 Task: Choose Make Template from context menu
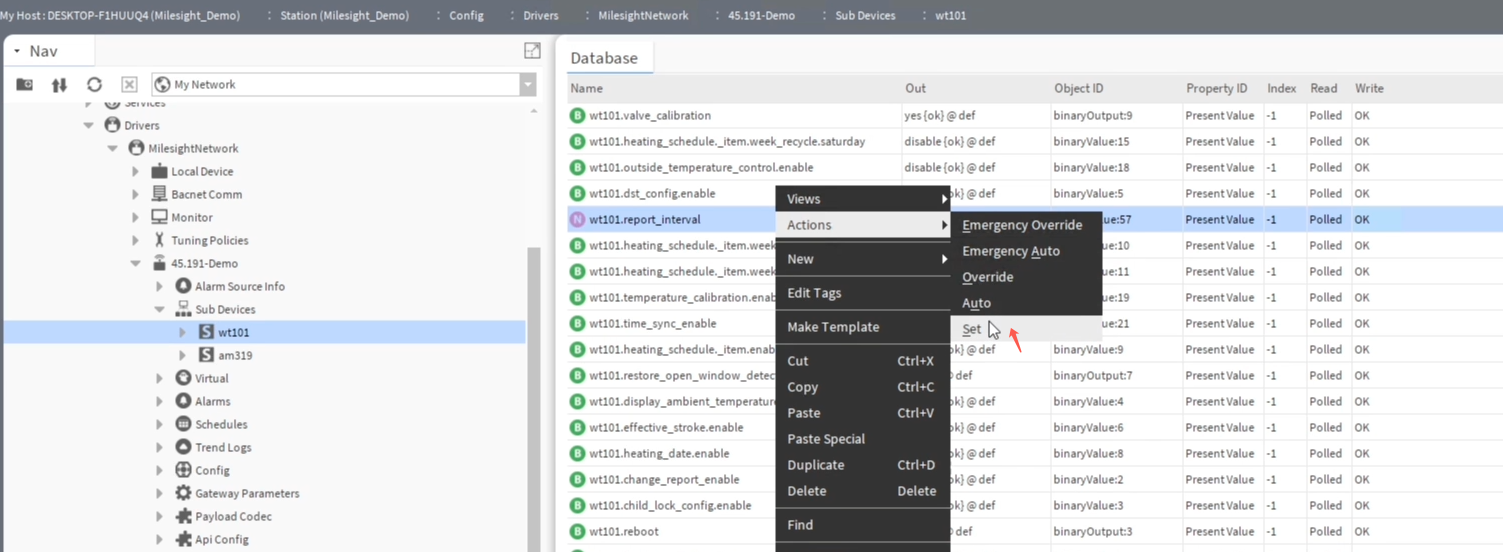pos(863,327)
